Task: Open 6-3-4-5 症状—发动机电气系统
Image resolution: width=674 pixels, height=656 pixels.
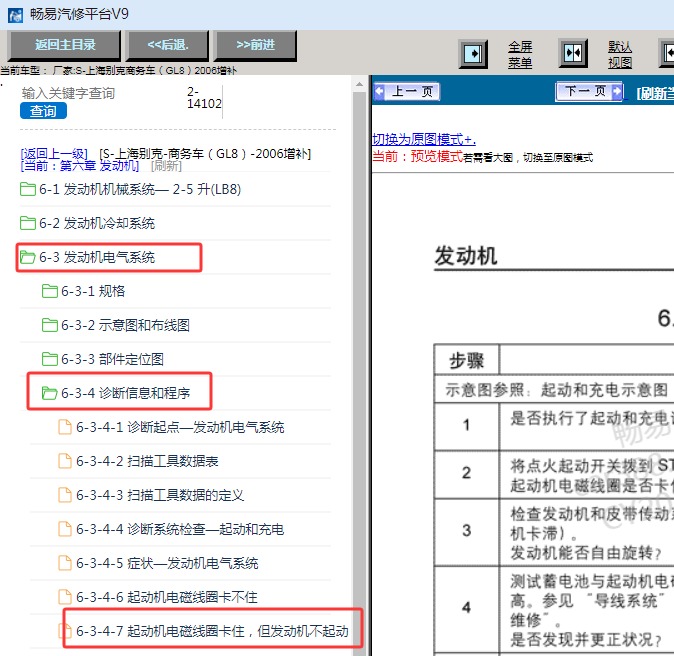Action: (x=167, y=563)
